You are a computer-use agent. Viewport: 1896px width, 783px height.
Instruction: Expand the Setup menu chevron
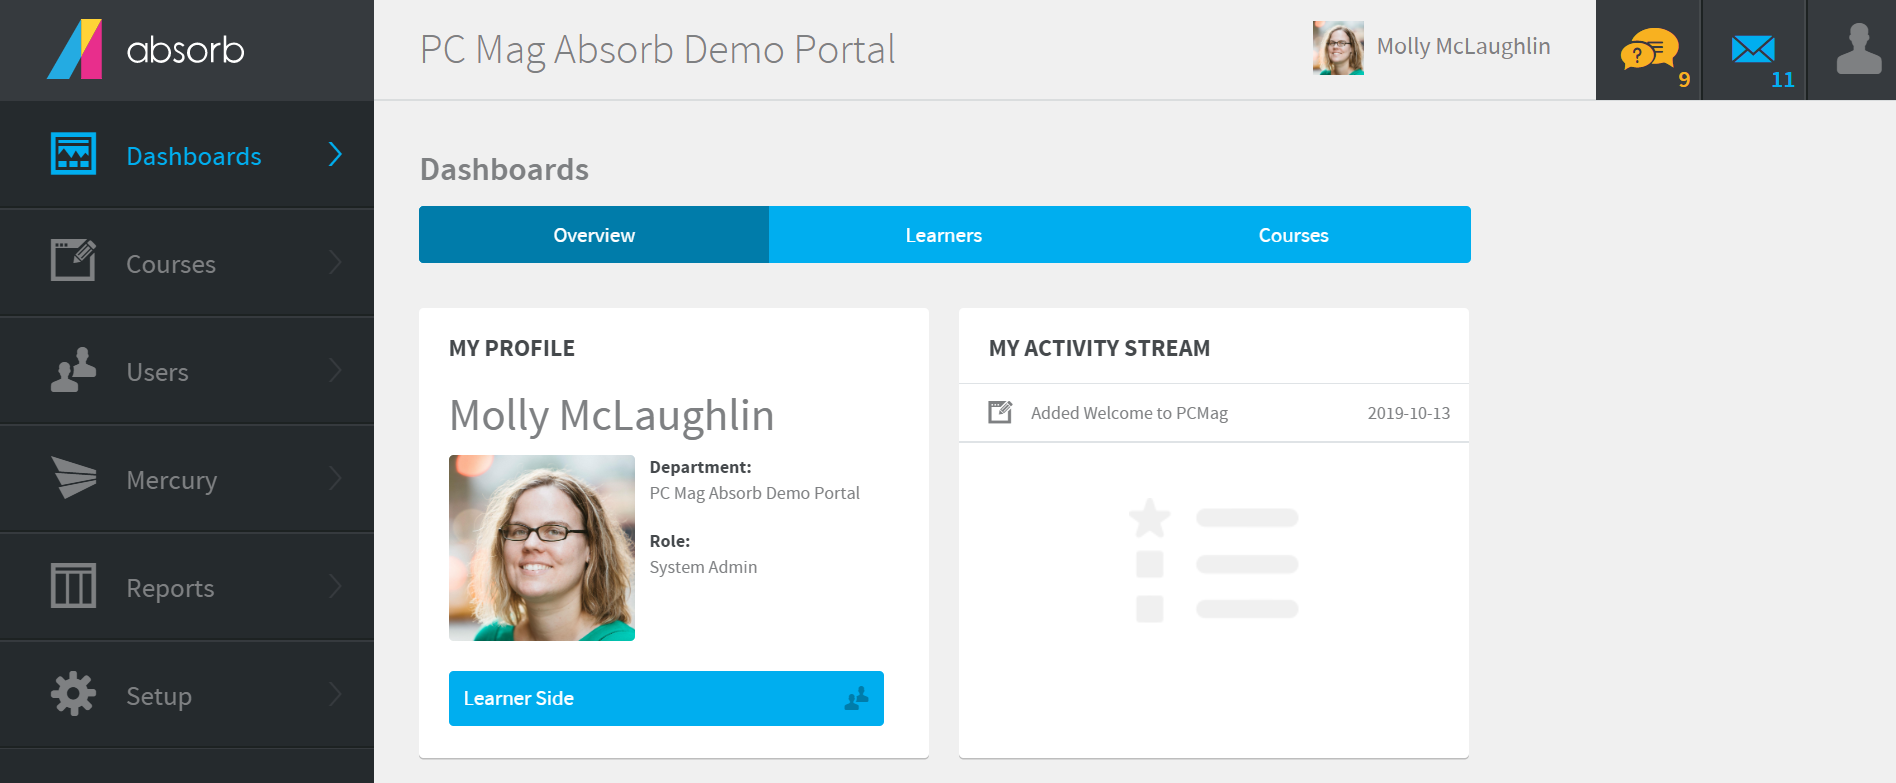point(335,694)
